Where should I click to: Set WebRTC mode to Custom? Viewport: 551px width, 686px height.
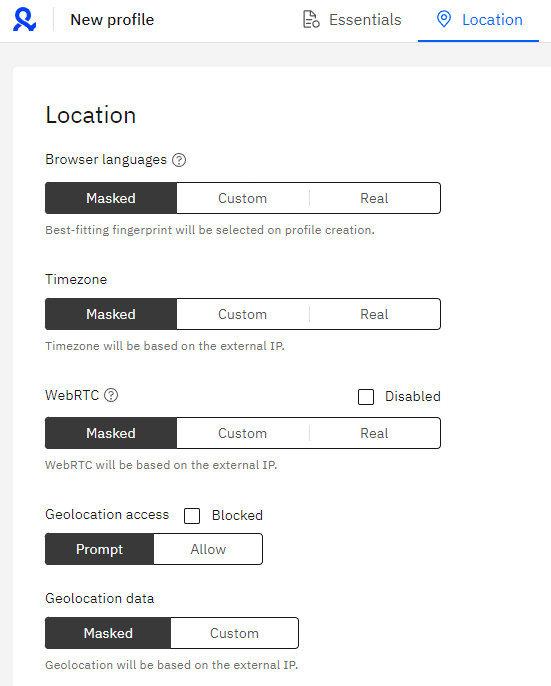(242, 433)
